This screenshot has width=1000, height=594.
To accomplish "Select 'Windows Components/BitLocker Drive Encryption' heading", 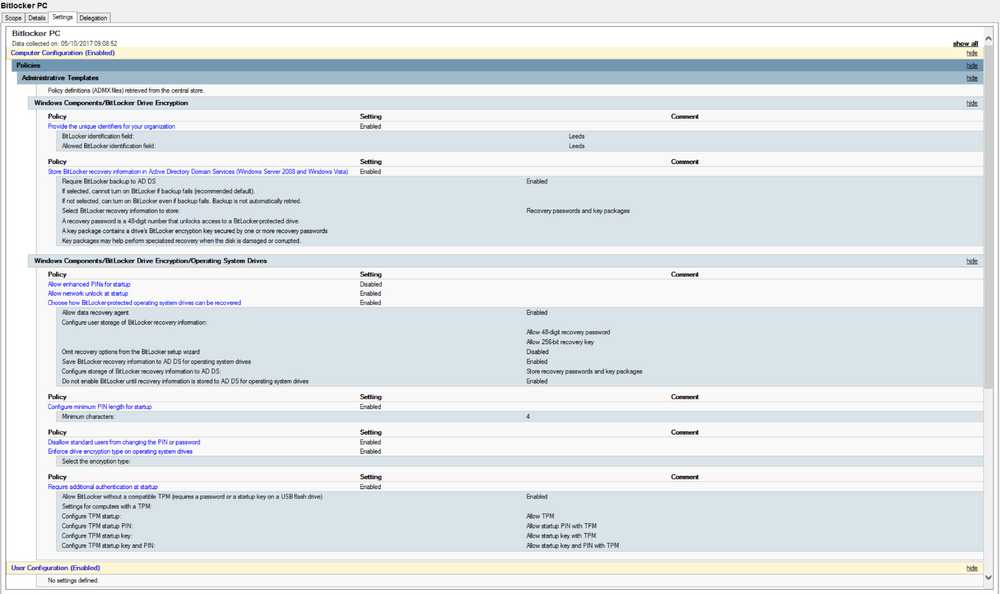I will pyautogui.click(x=111, y=103).
